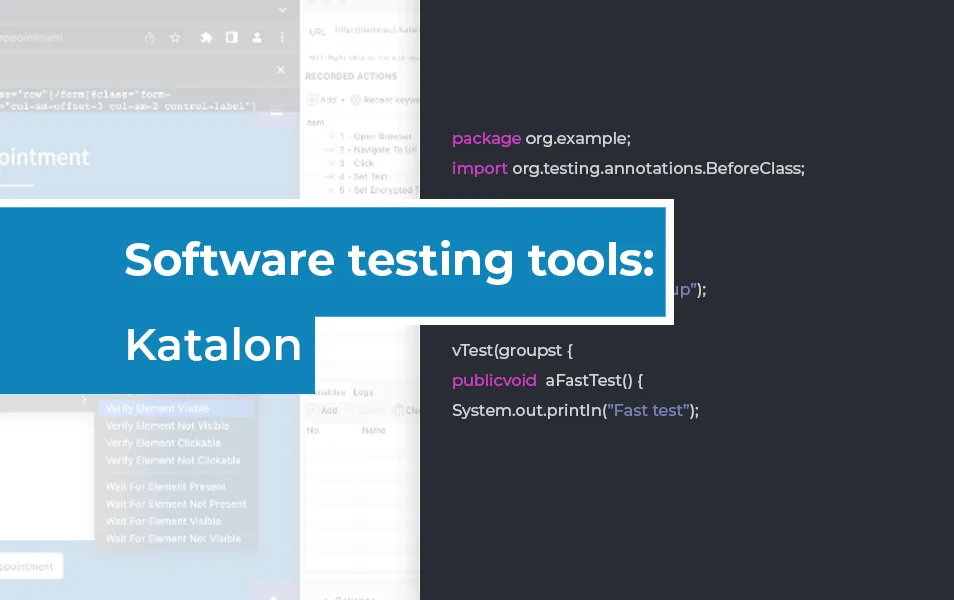Expand the Add keyword dropdown arrow

point(343,98)
